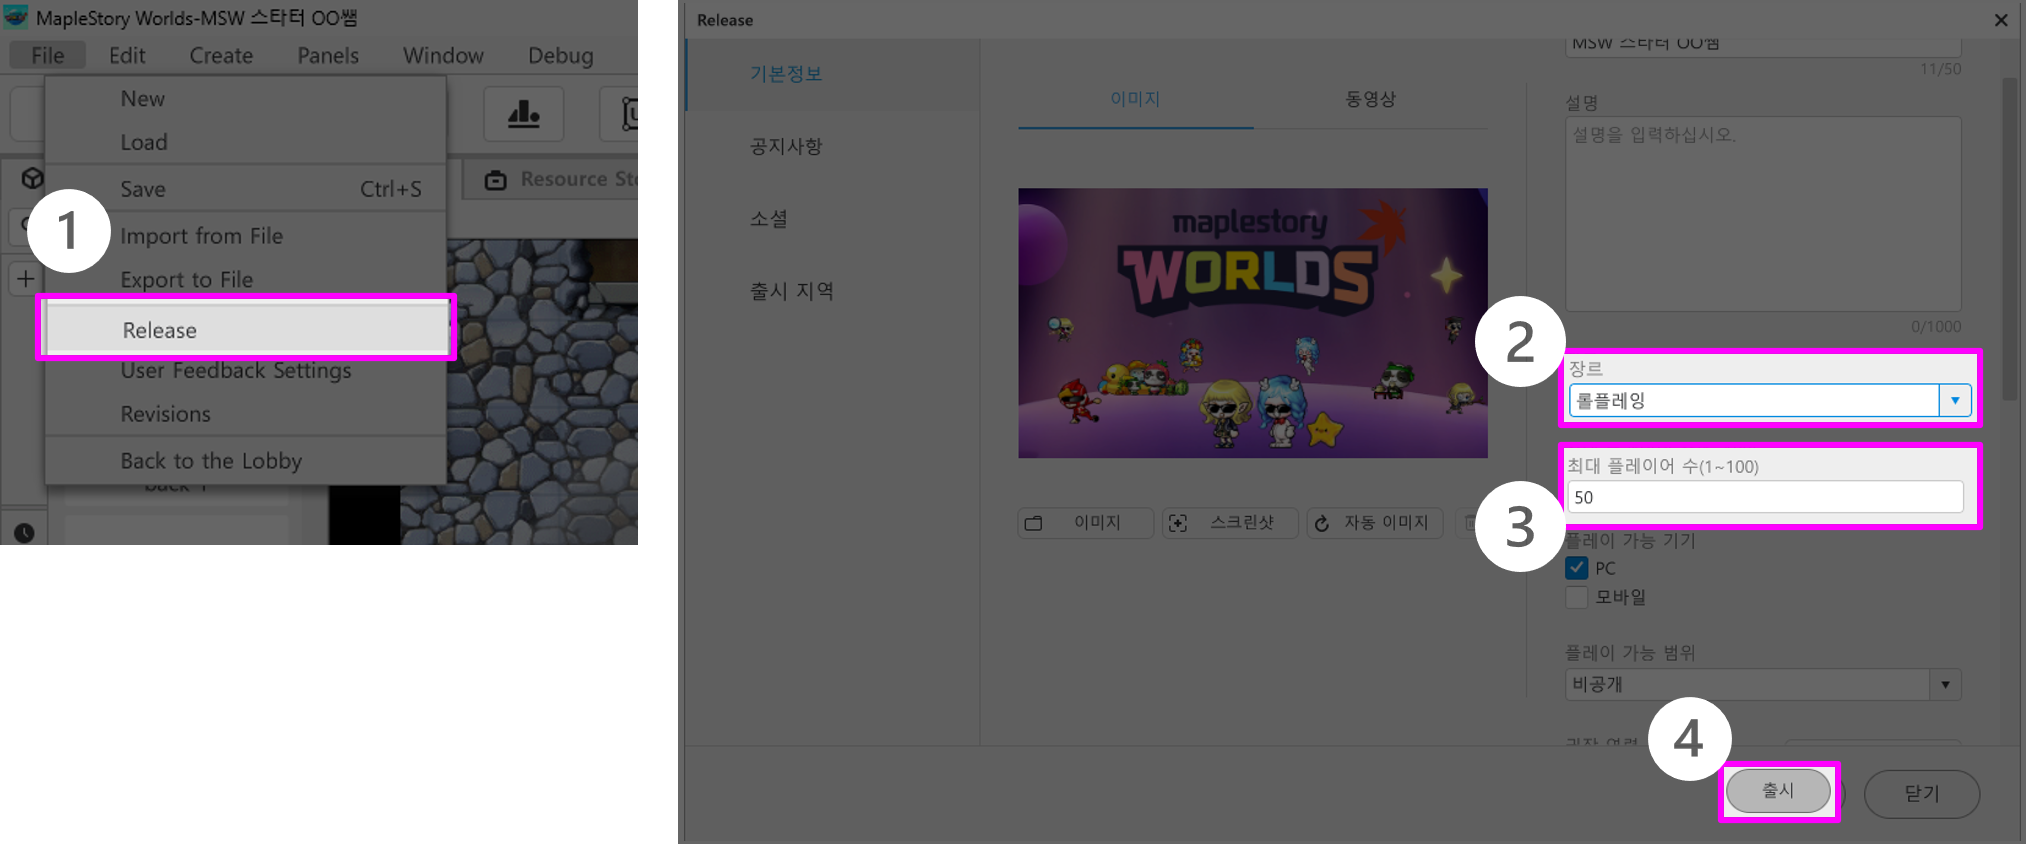2026x844 pixels.
Task: Open the 장르 genre dropdown
Action: click(1770, 401)
